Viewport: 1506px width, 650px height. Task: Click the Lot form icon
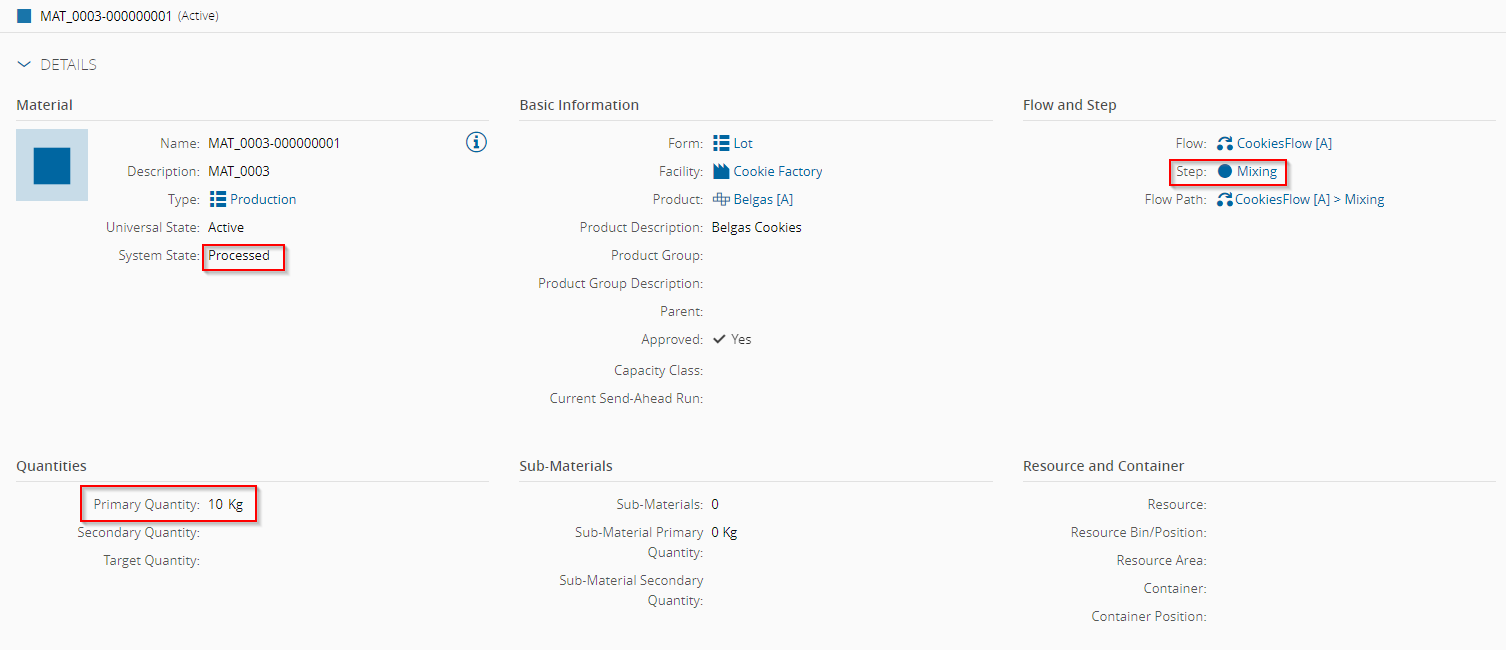(721, 143)
